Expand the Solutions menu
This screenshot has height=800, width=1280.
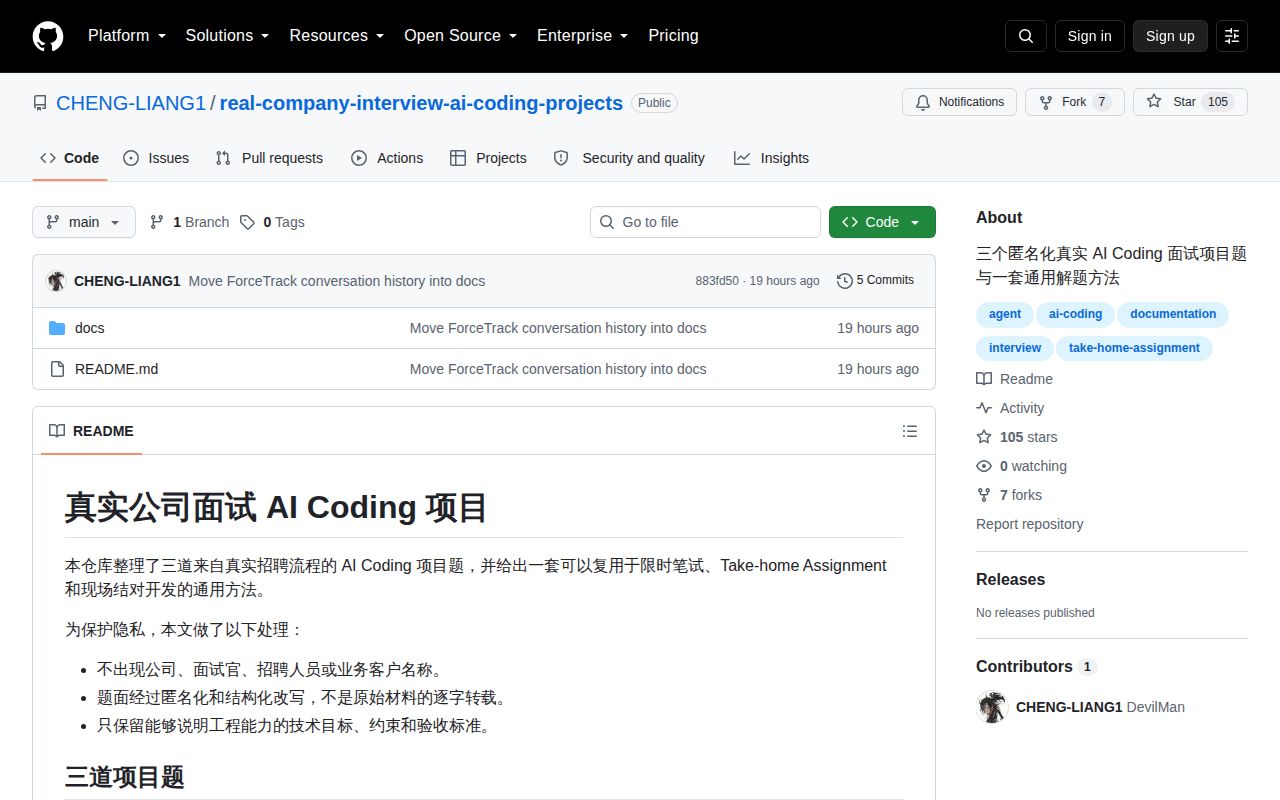227,36
